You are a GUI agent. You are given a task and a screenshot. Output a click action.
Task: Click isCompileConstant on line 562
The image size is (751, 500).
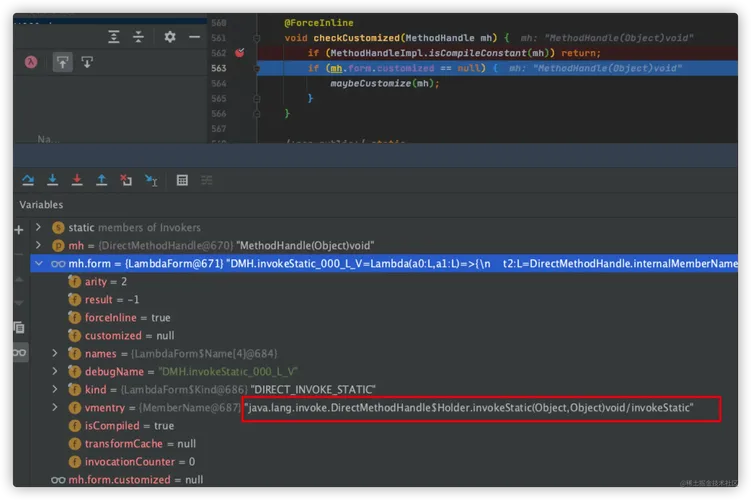click(x=478, y=53)
